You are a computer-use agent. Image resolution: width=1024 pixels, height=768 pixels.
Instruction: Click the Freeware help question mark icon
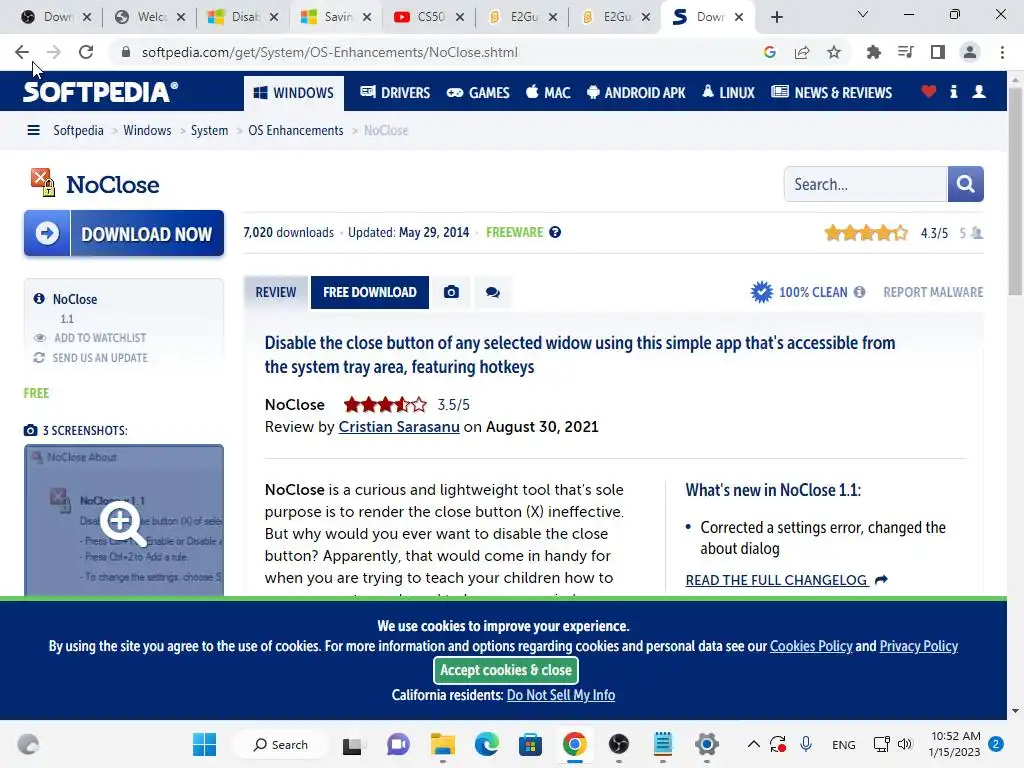(x=554, y=232)
